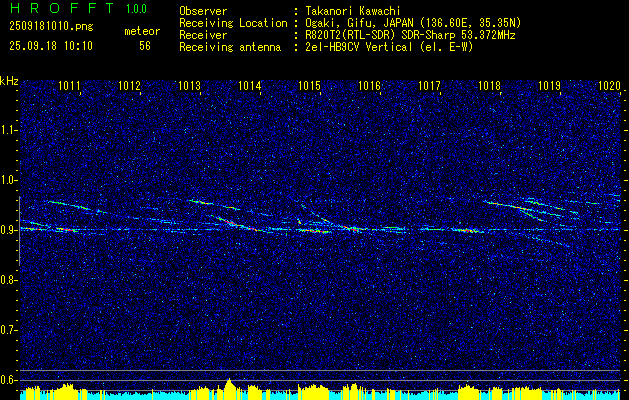Click the meteor label
629x400 pixels.
[x=142, y=31]
